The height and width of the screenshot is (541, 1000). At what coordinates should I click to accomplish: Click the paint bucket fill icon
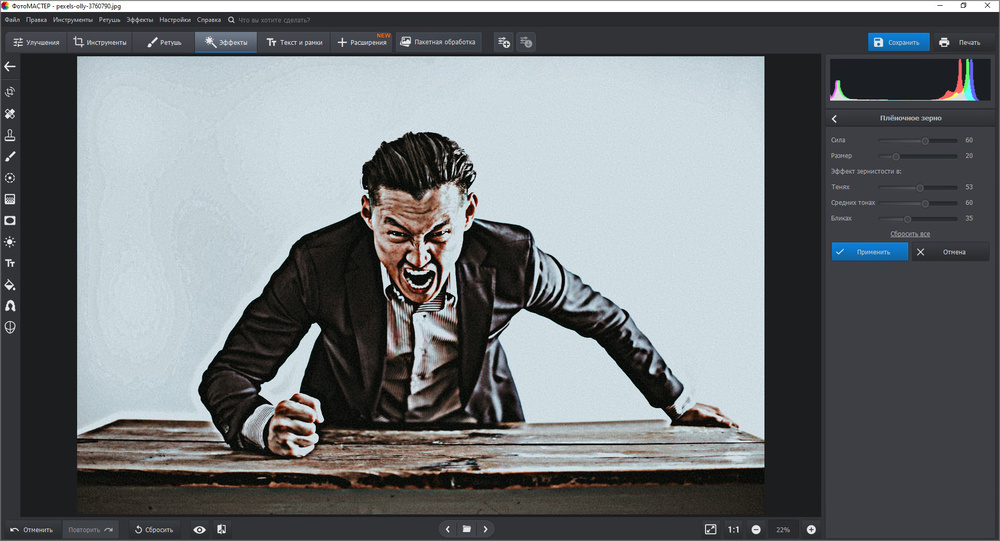click(x=10, y=284)
